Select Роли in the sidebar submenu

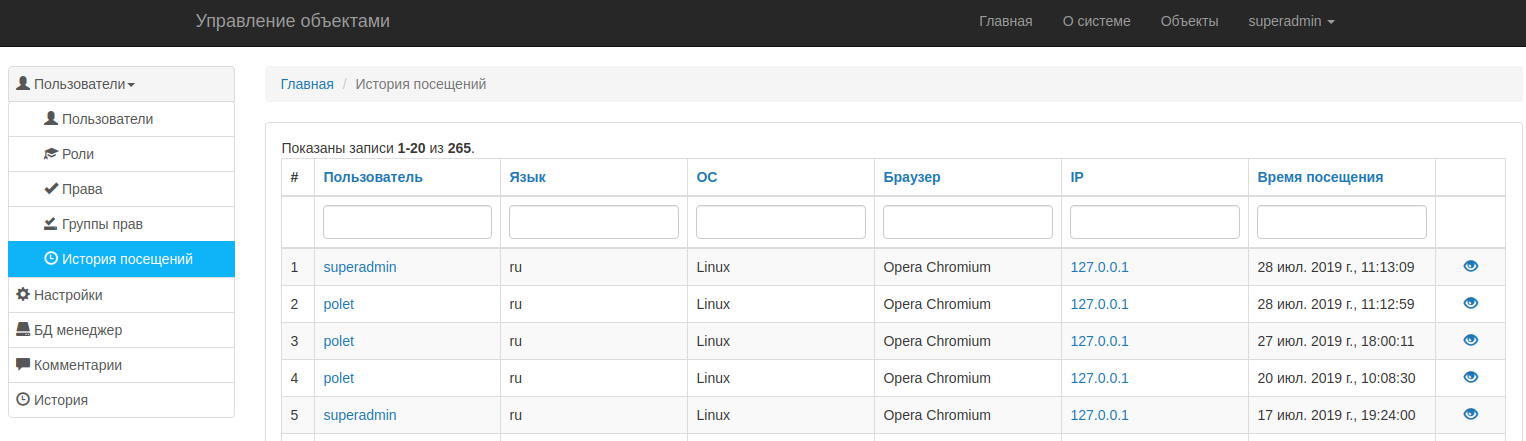(x=77, y=154)
